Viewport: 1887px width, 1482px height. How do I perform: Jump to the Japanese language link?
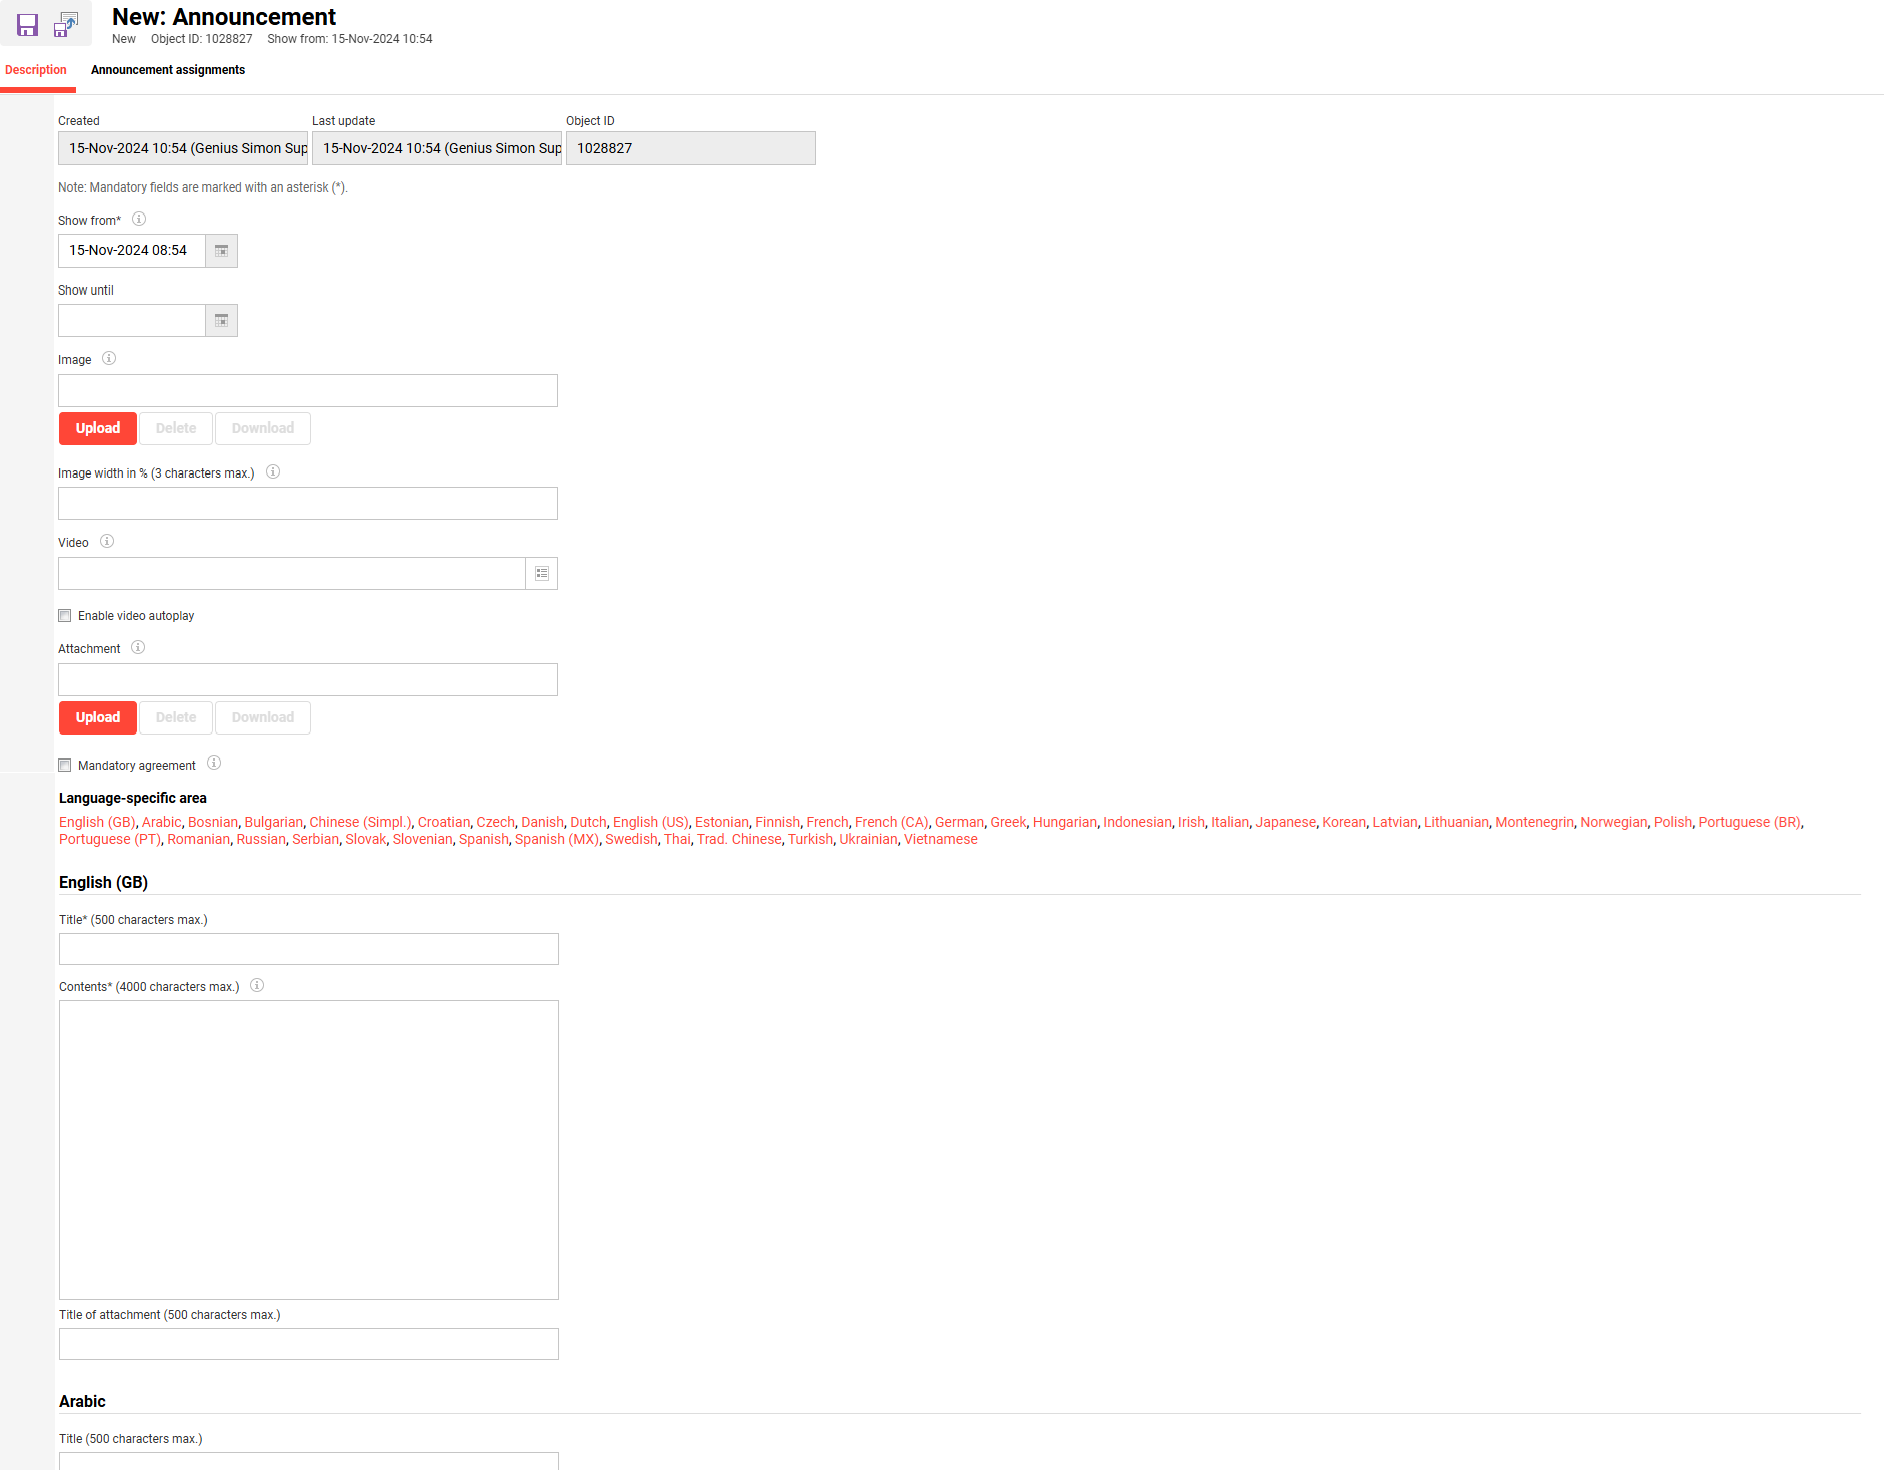click(1285, 823)
